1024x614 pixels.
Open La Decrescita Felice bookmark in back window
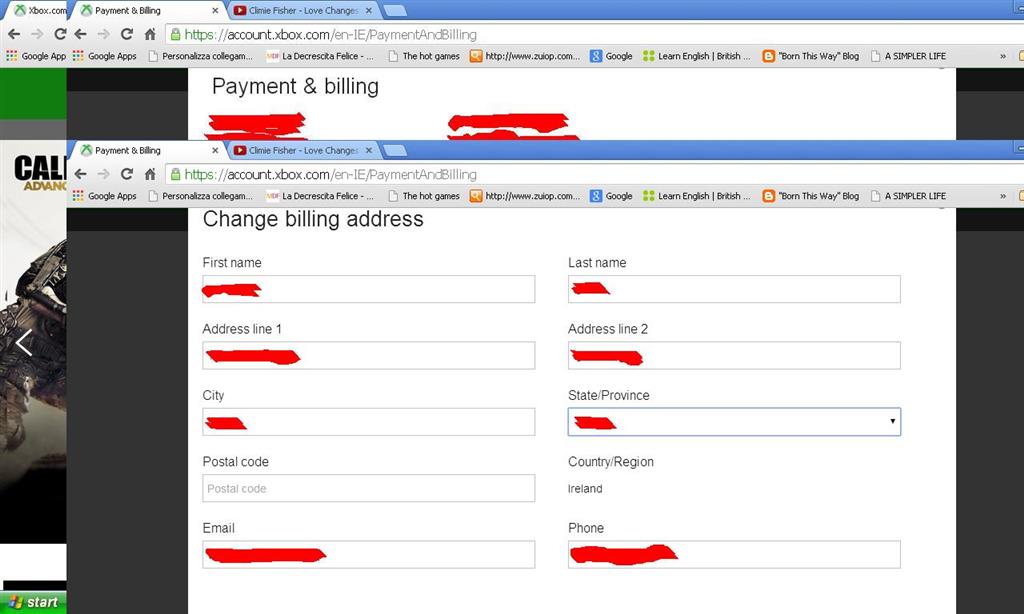320,56
